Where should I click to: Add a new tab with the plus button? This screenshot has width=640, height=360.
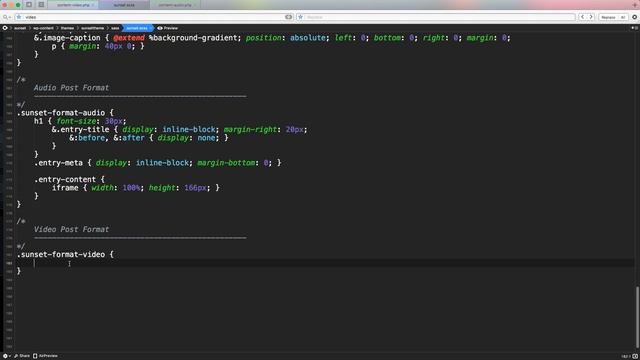tap(636, 5)
